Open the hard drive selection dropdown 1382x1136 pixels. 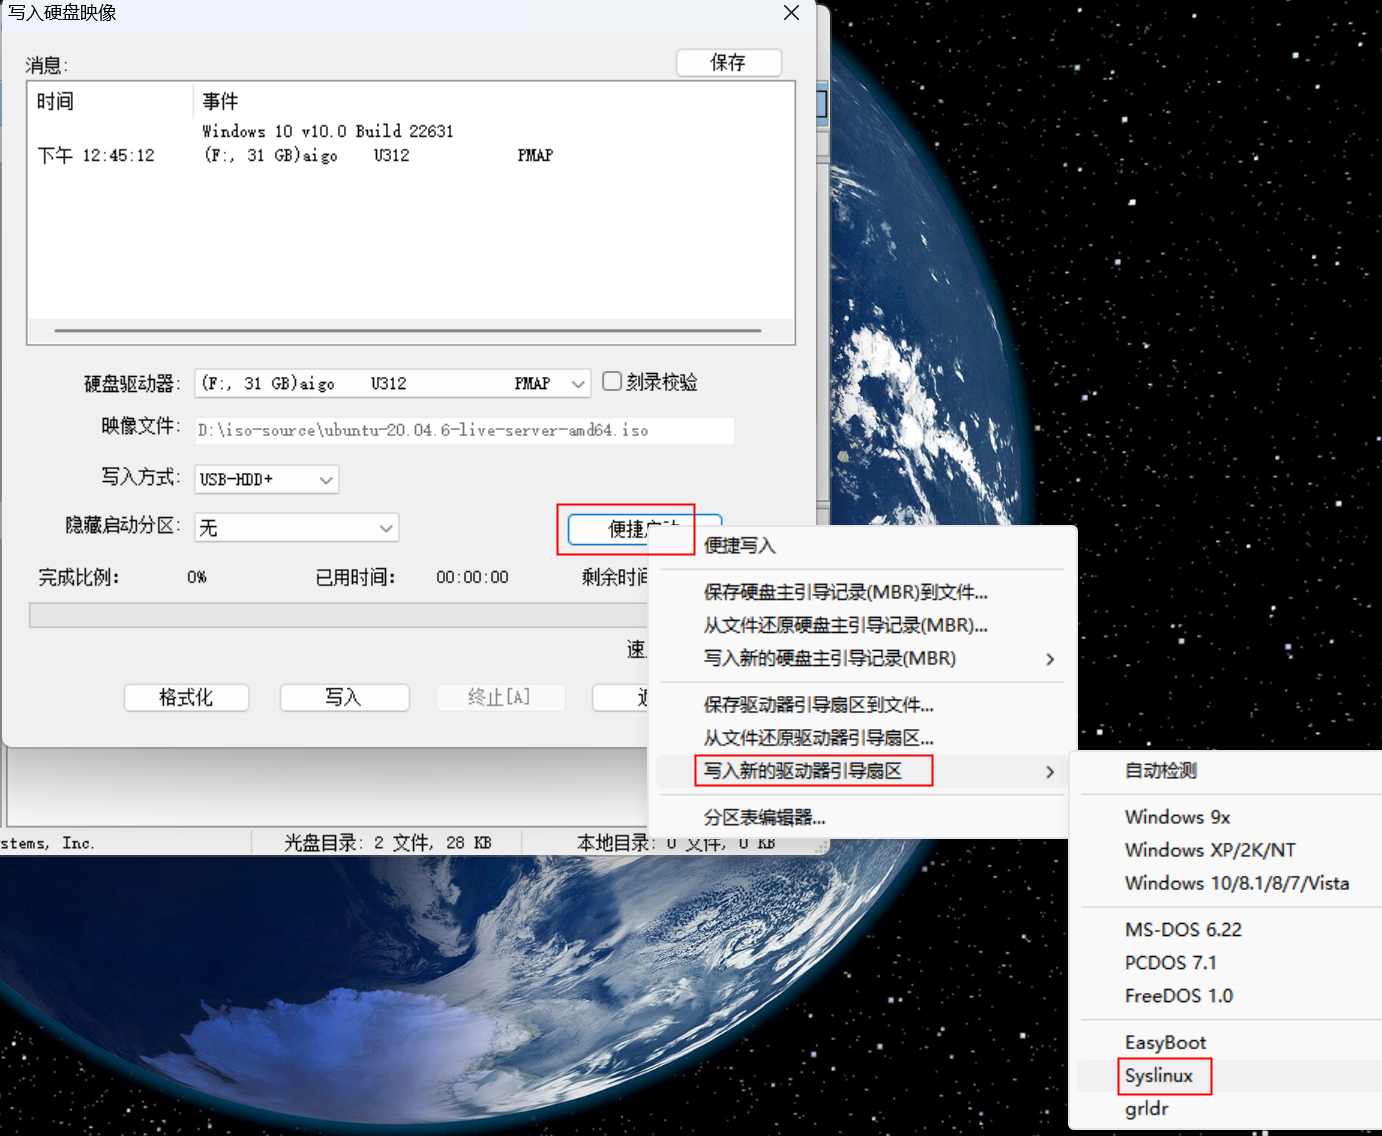(577, 383)
